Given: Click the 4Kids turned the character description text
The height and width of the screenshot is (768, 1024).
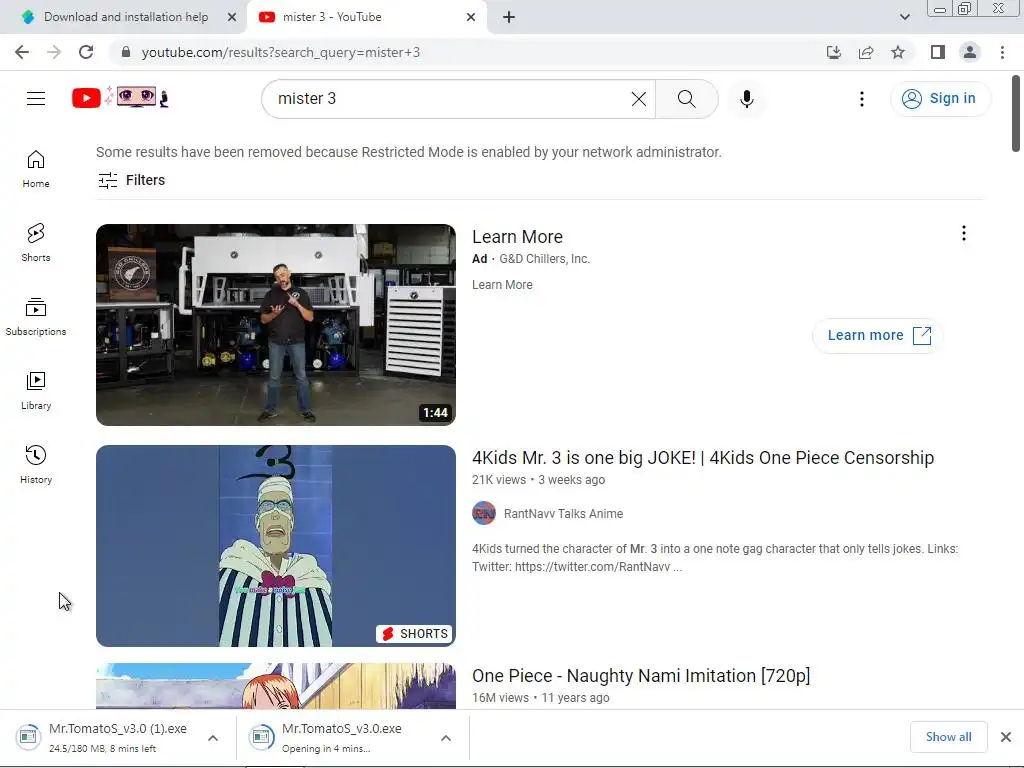Looking at the screenshot, I should tap(715, 558).
